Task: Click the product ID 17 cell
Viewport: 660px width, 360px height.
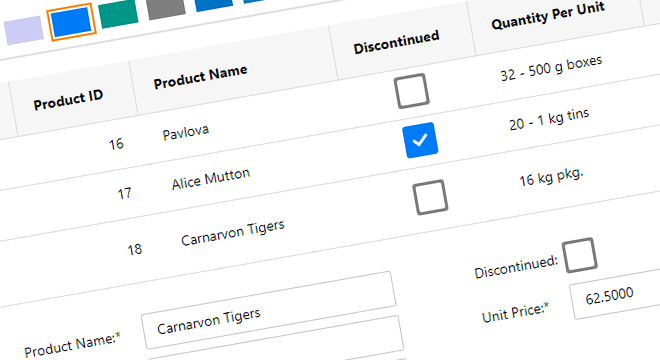Action: [x=124, y=193]
